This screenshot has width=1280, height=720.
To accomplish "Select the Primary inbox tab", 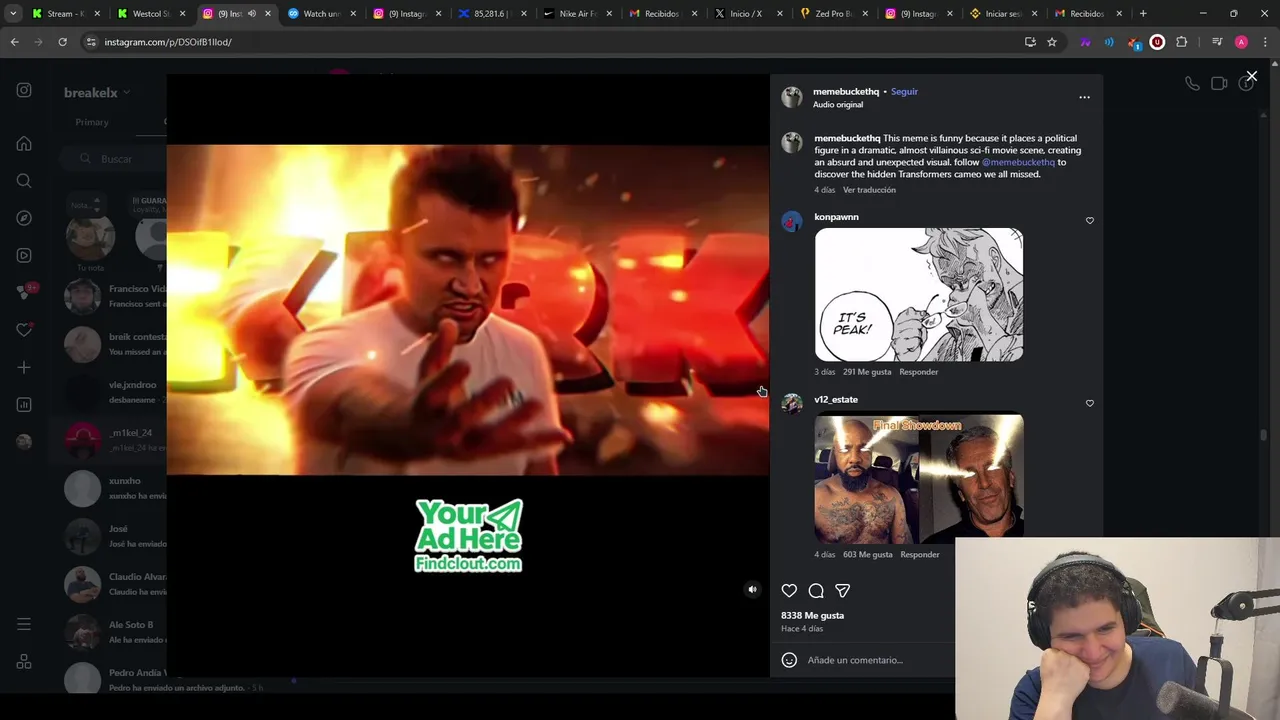I will (x=92, y=122).
